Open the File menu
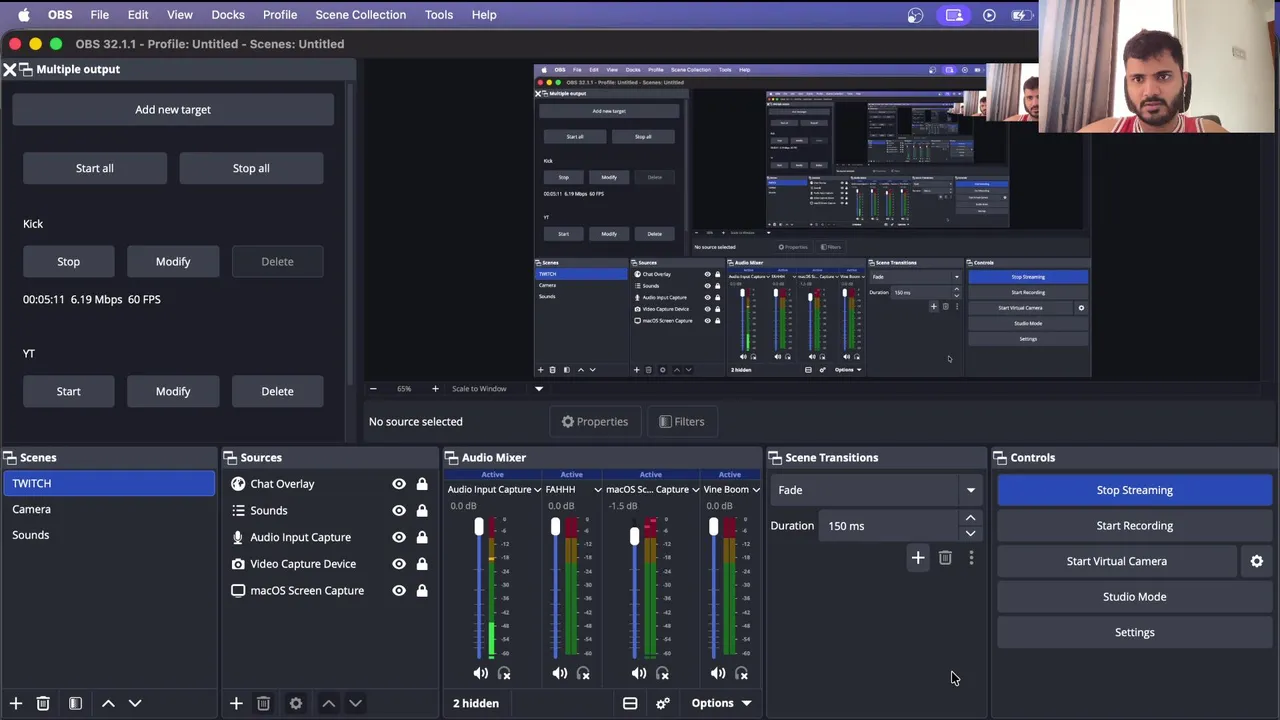This screenshot has height=720, width=1280. 100,15
